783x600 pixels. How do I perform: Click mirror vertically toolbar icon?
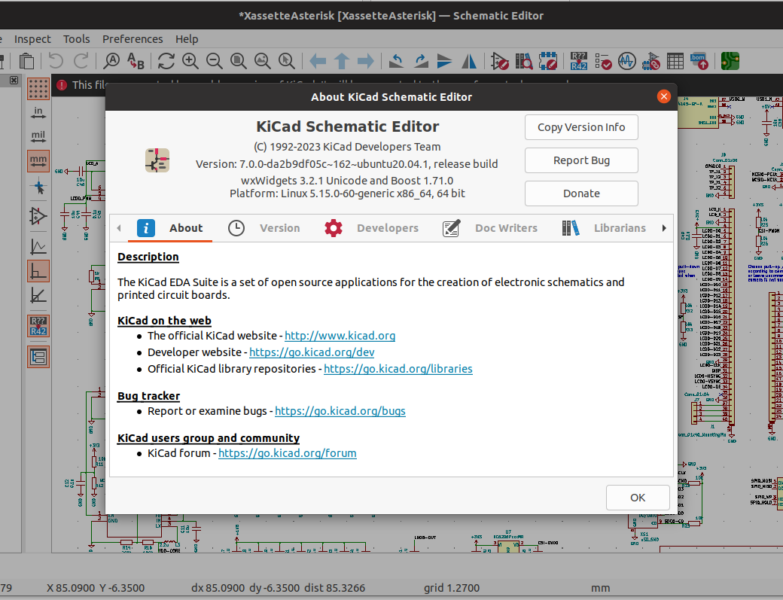point(444,62)
